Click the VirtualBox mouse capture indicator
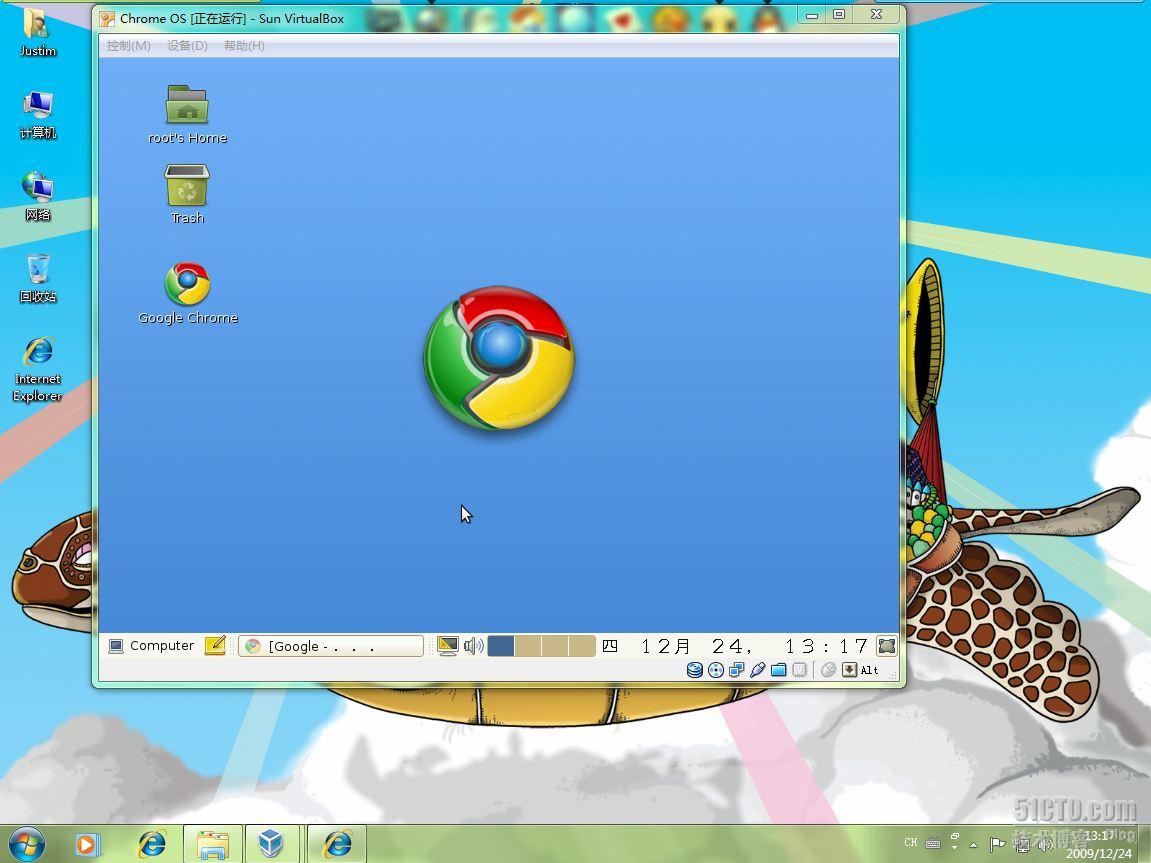This screenshot has width=1151, height=863. click(x=829, y=669)
